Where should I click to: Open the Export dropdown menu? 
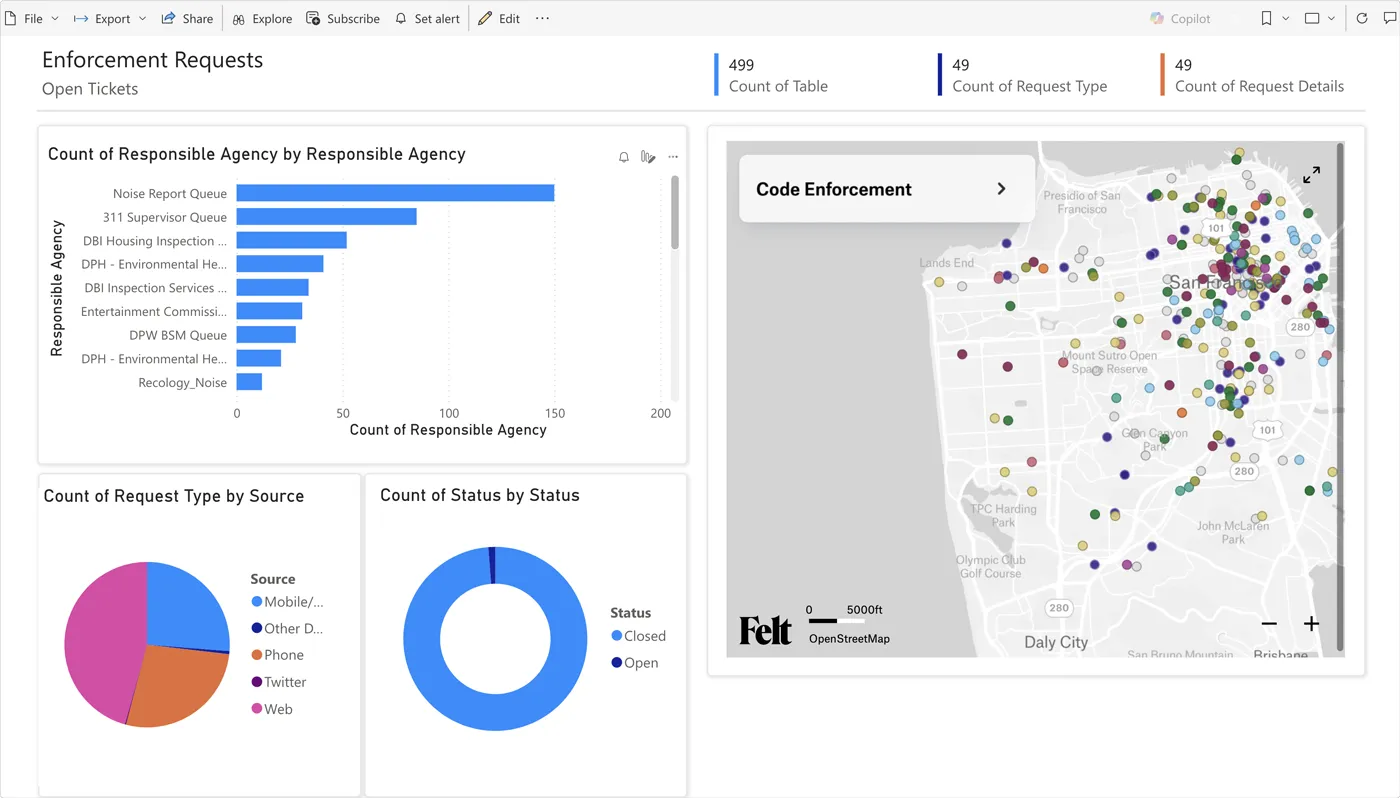click(x=109, y=19)
